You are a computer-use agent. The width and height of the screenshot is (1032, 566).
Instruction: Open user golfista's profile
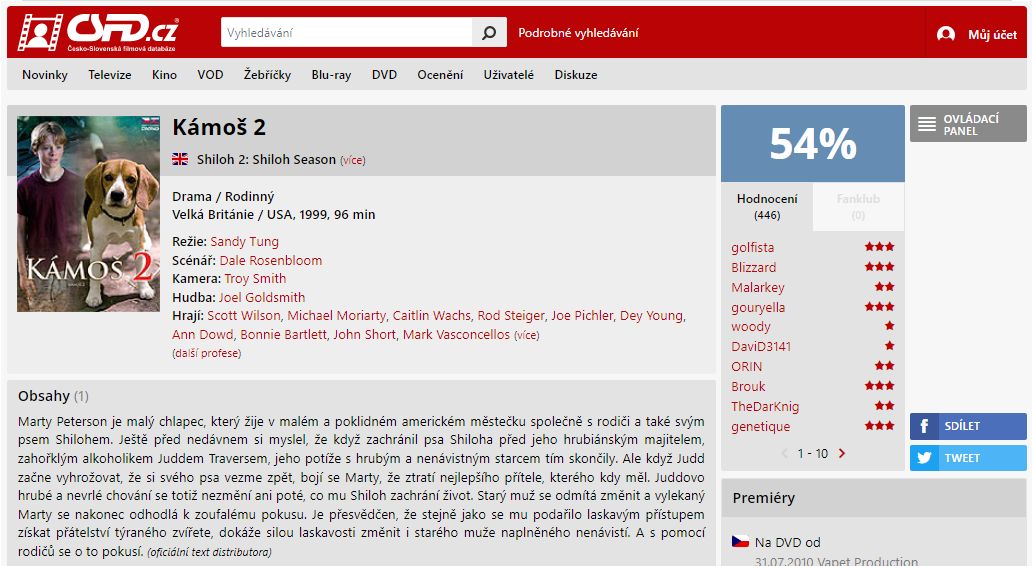(752, 247)
